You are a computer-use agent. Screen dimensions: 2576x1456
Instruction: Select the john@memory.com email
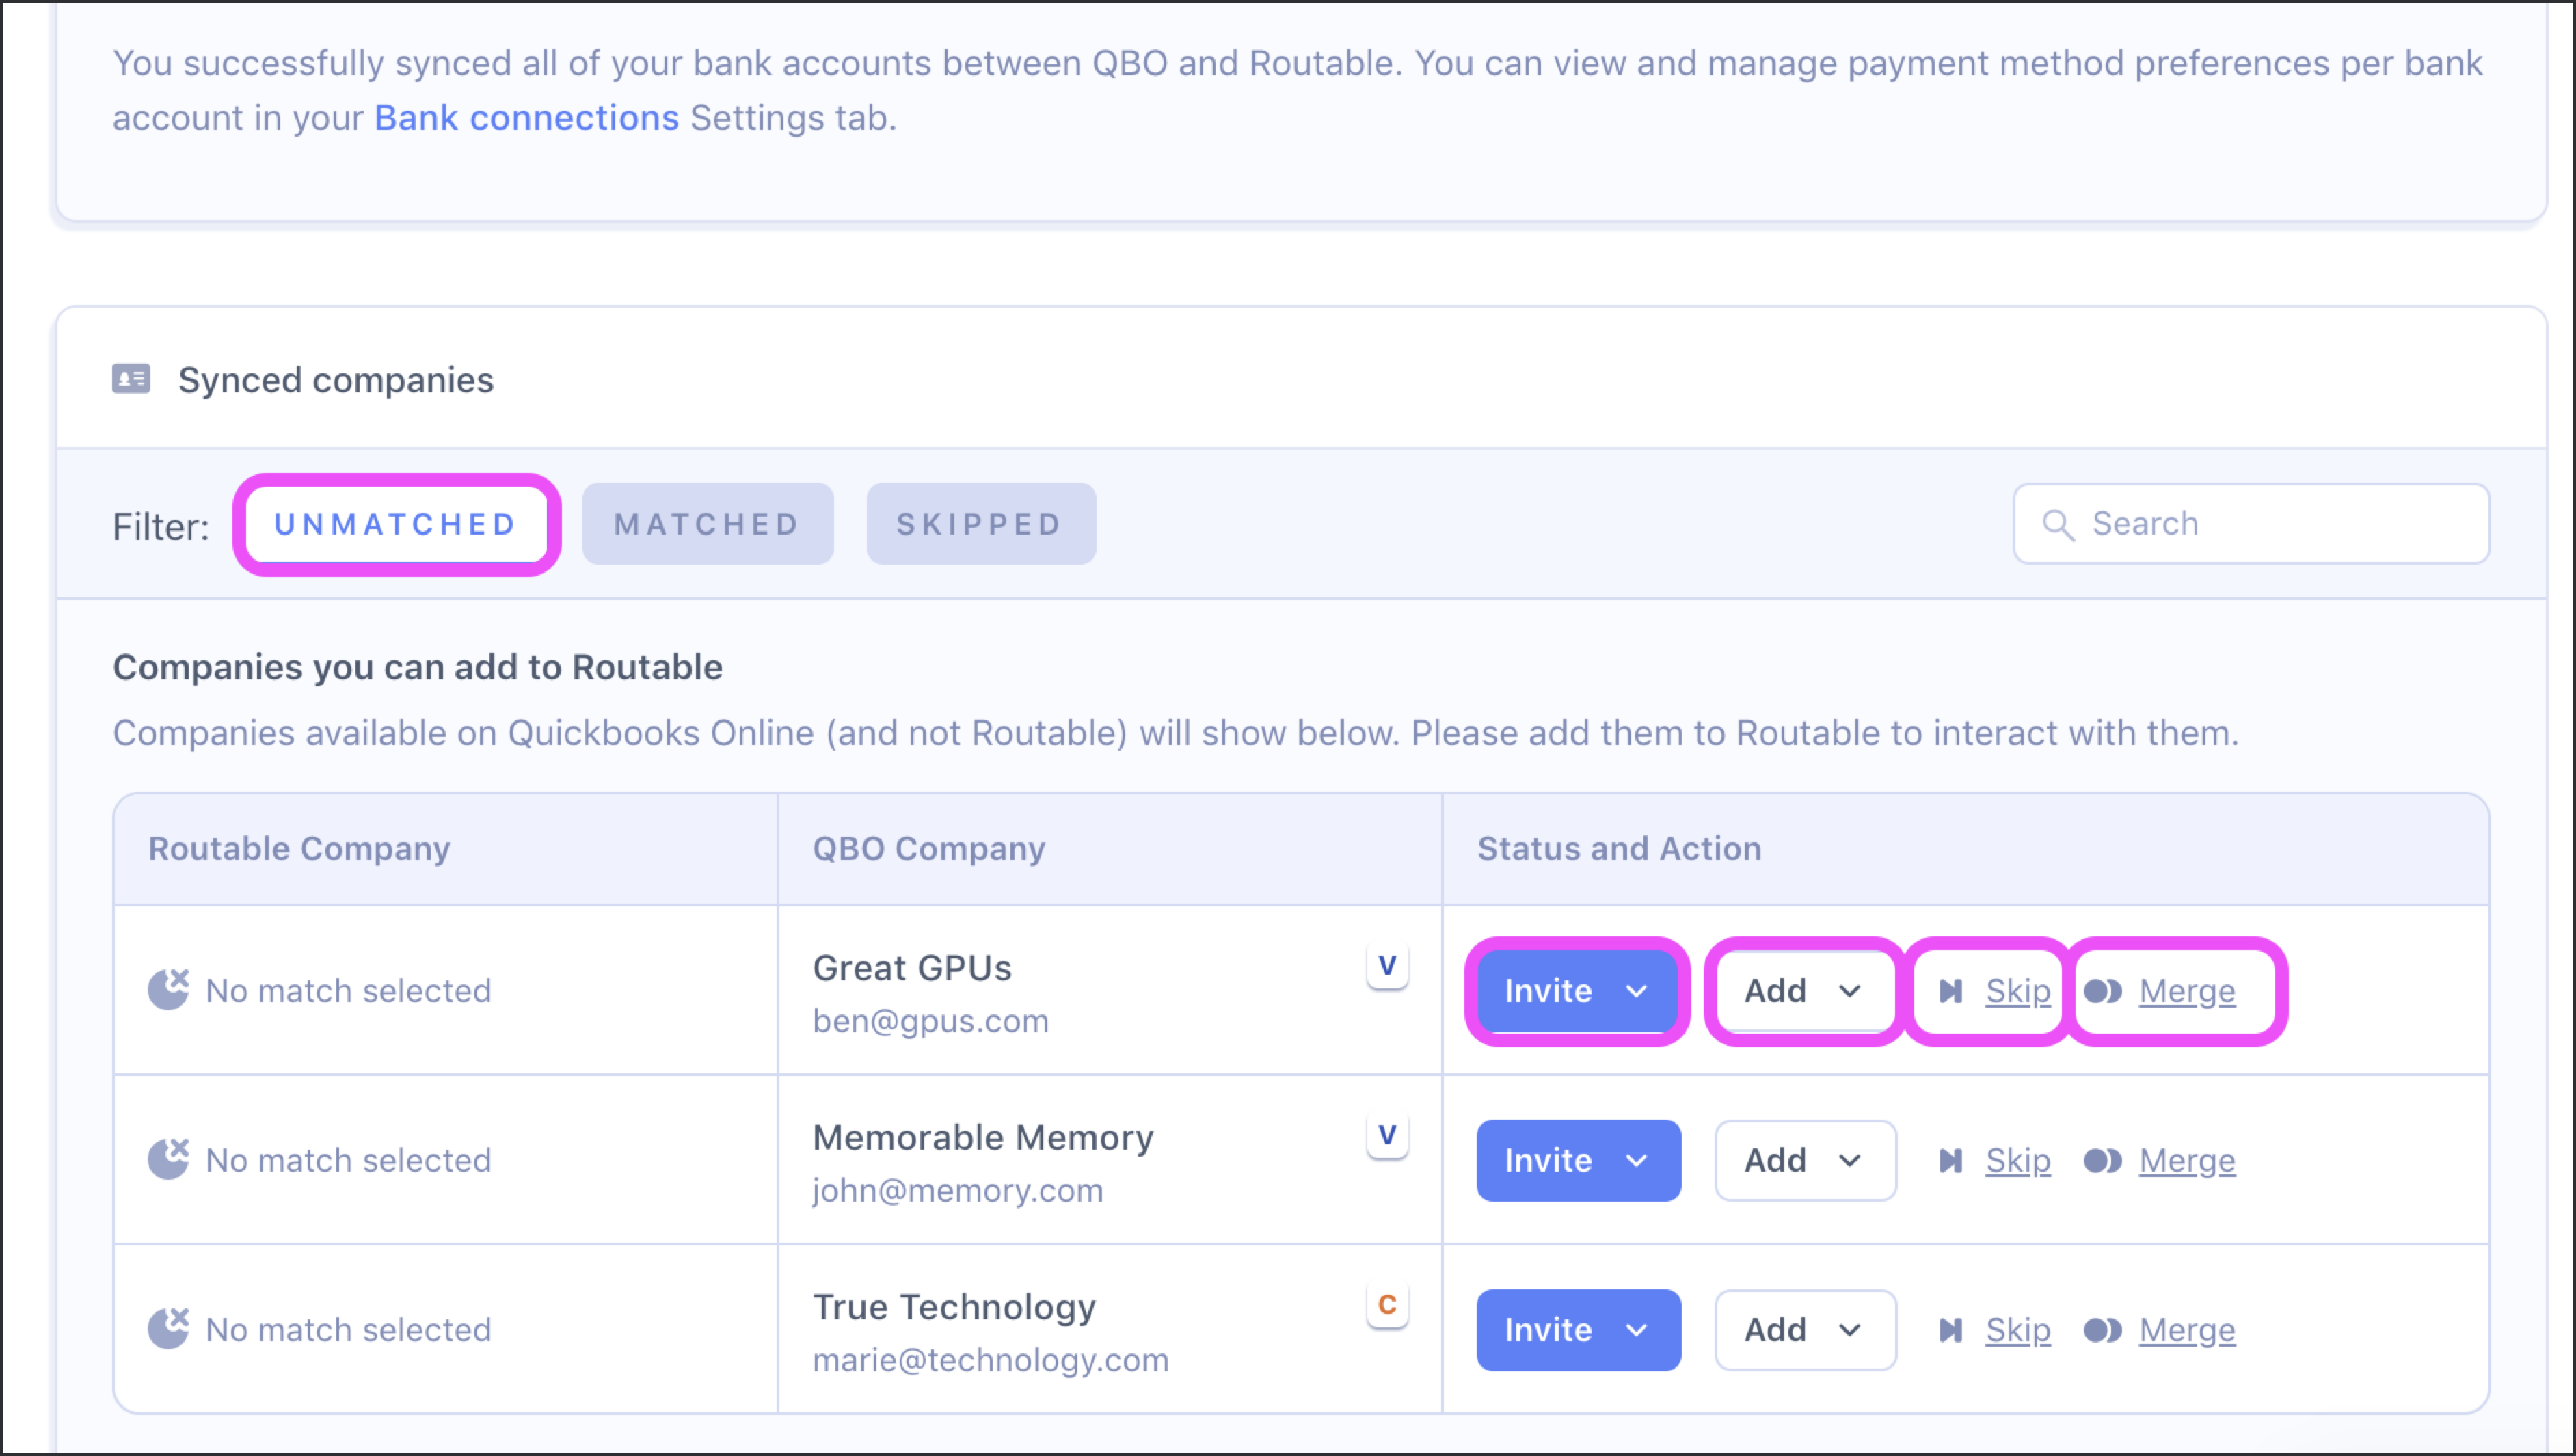958,1191
